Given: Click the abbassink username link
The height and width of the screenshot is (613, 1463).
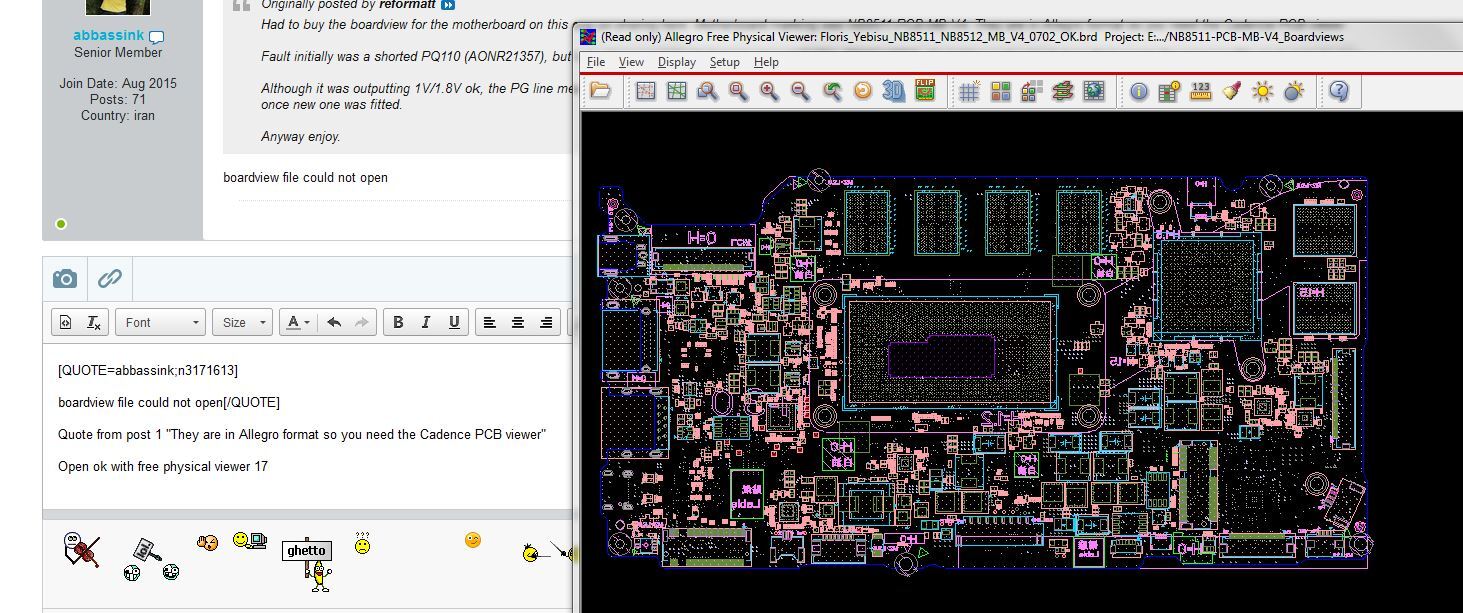Looking at the screenshot, I should 108,35.
